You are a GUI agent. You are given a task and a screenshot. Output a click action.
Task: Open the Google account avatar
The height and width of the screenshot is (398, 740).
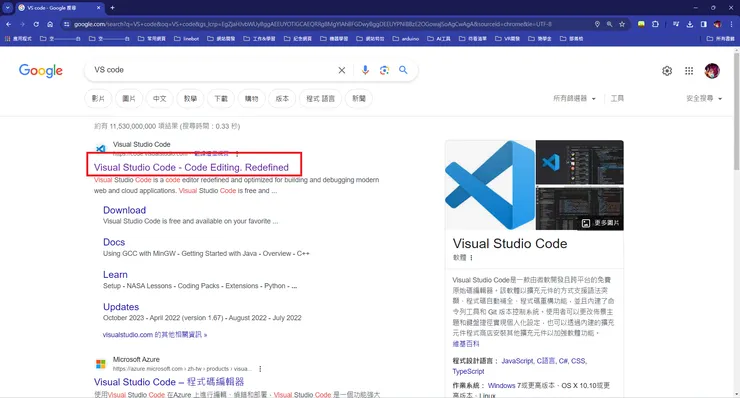(712, 71)
